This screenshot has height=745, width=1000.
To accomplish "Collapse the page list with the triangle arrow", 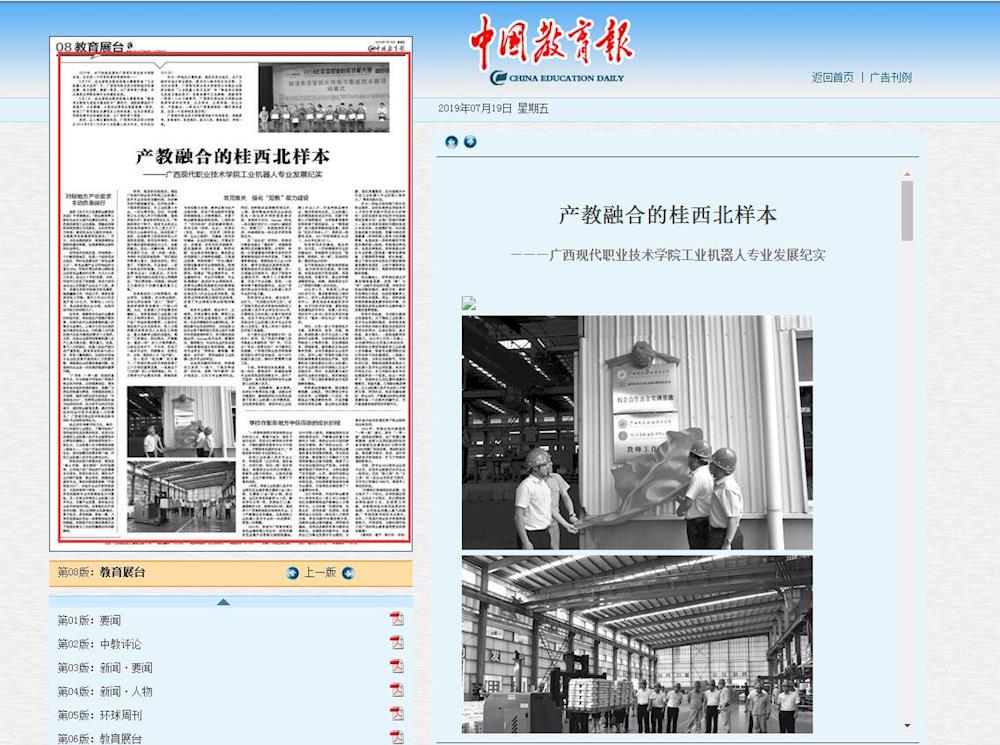I will 223,601.
